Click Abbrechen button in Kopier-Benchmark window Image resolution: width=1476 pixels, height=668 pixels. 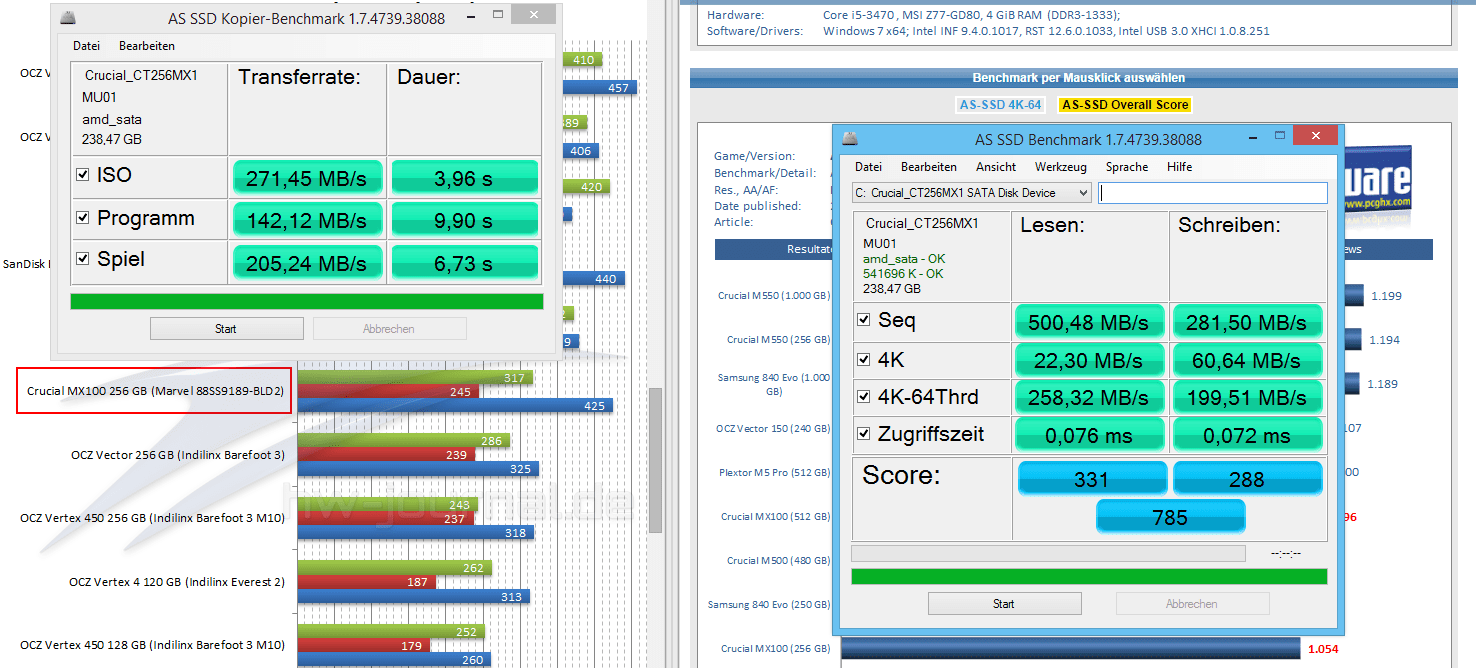tap(389, 329)
